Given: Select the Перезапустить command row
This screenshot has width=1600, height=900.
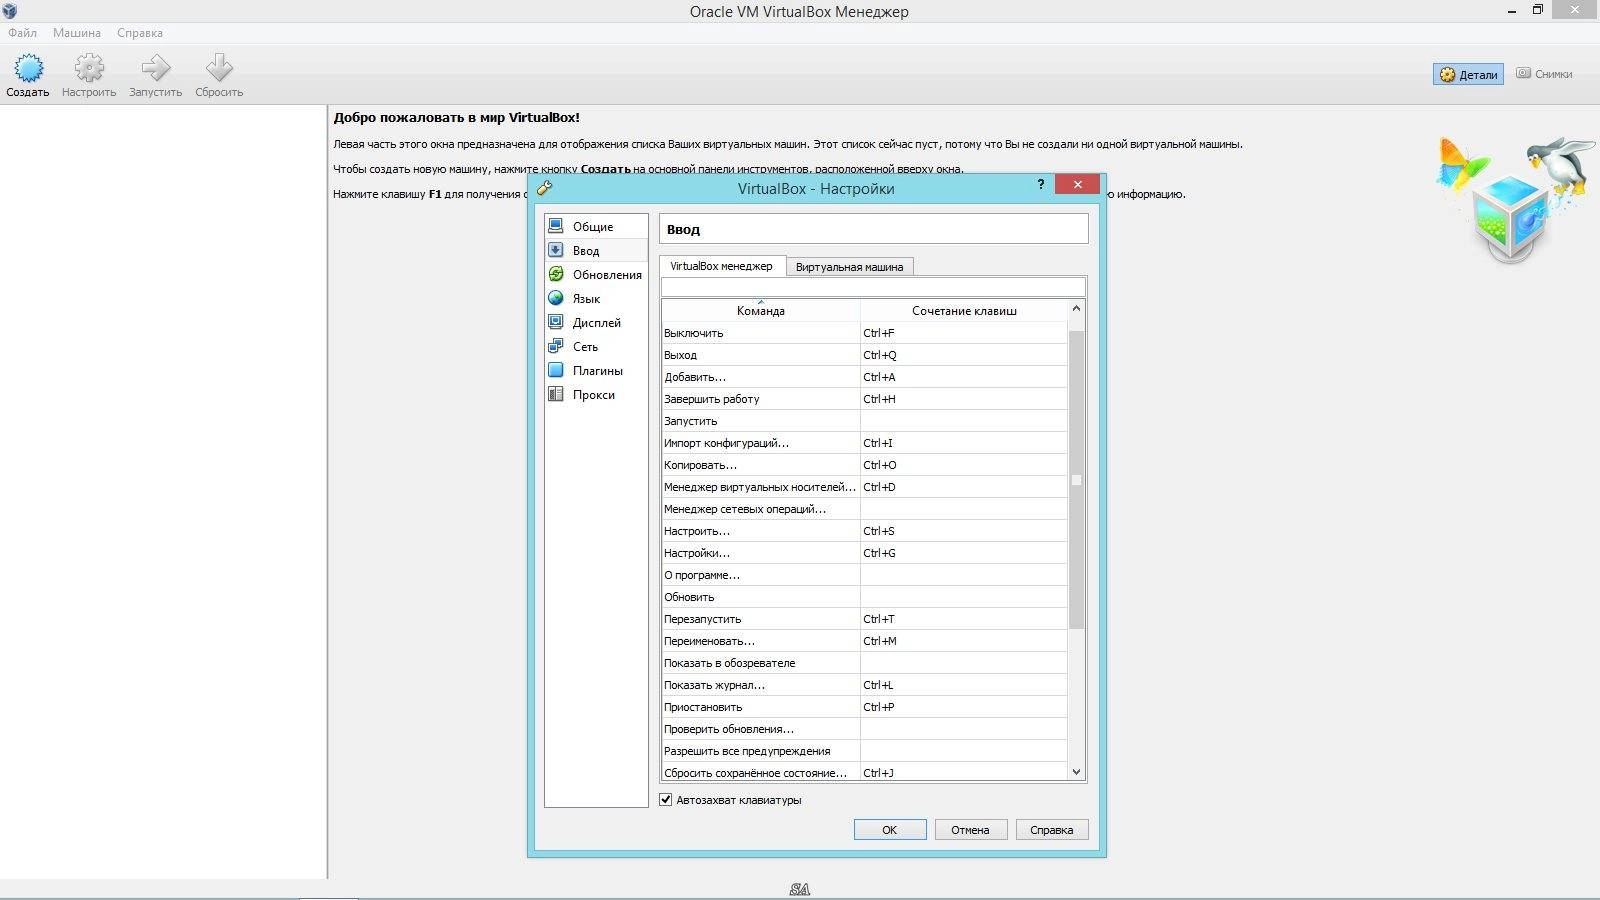Looking at the screenshot, I should pos(865,619).
